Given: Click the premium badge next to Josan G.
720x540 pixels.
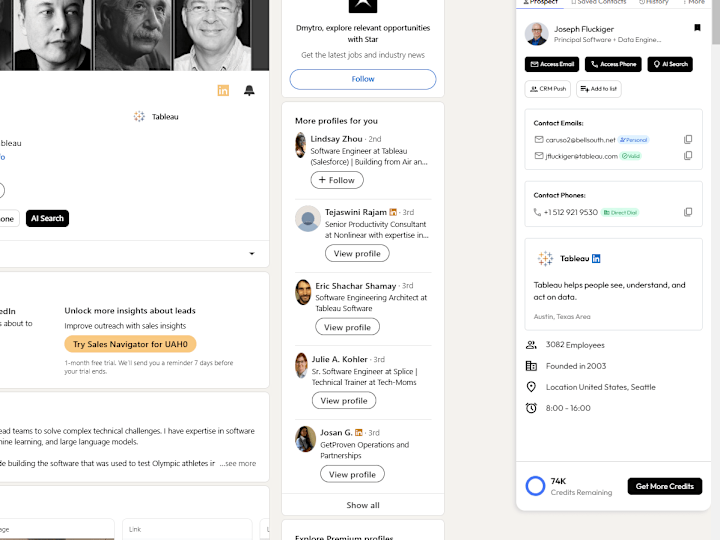Looking at the screenshot, I should pos(359,433).
